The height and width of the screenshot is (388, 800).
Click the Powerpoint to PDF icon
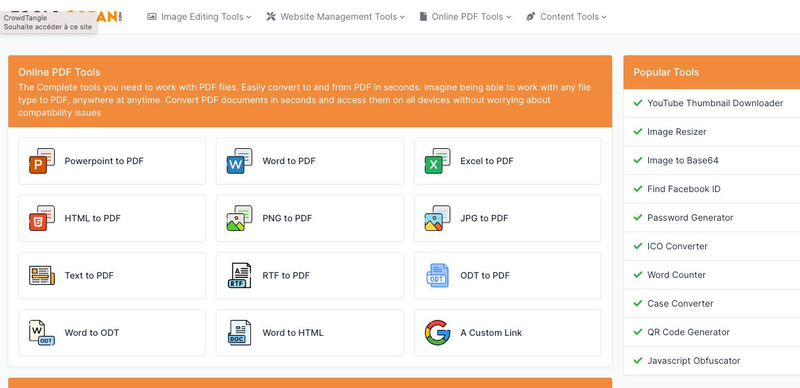tap(42, 161)
